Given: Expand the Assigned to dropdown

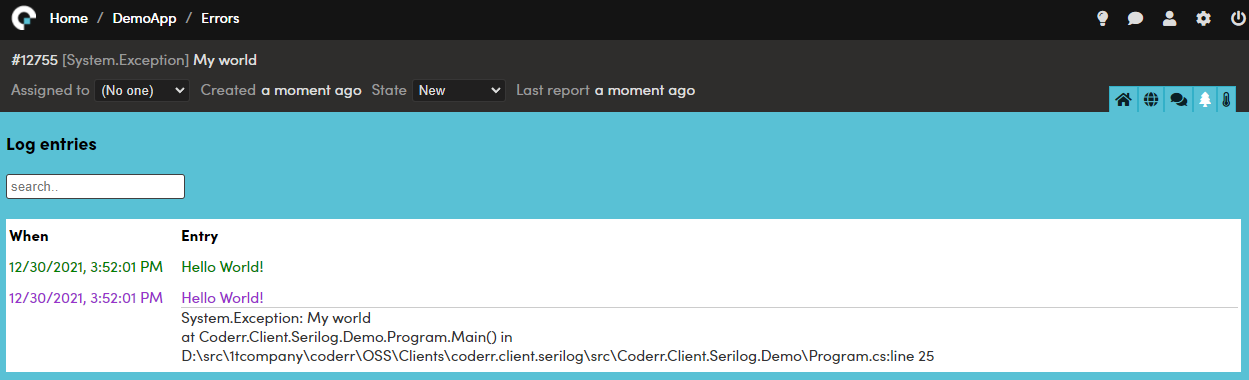Looking at the screenshot, I should click(142, 90).
